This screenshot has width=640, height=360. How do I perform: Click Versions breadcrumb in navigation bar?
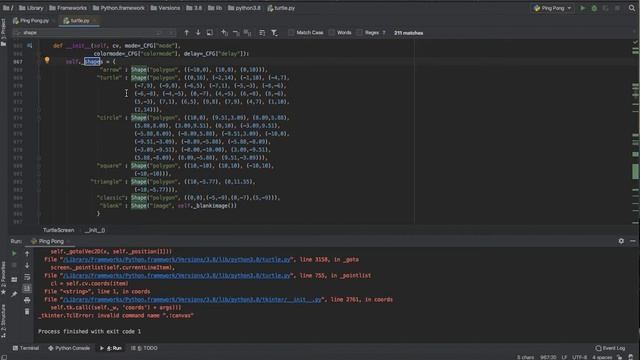(165, 8)
